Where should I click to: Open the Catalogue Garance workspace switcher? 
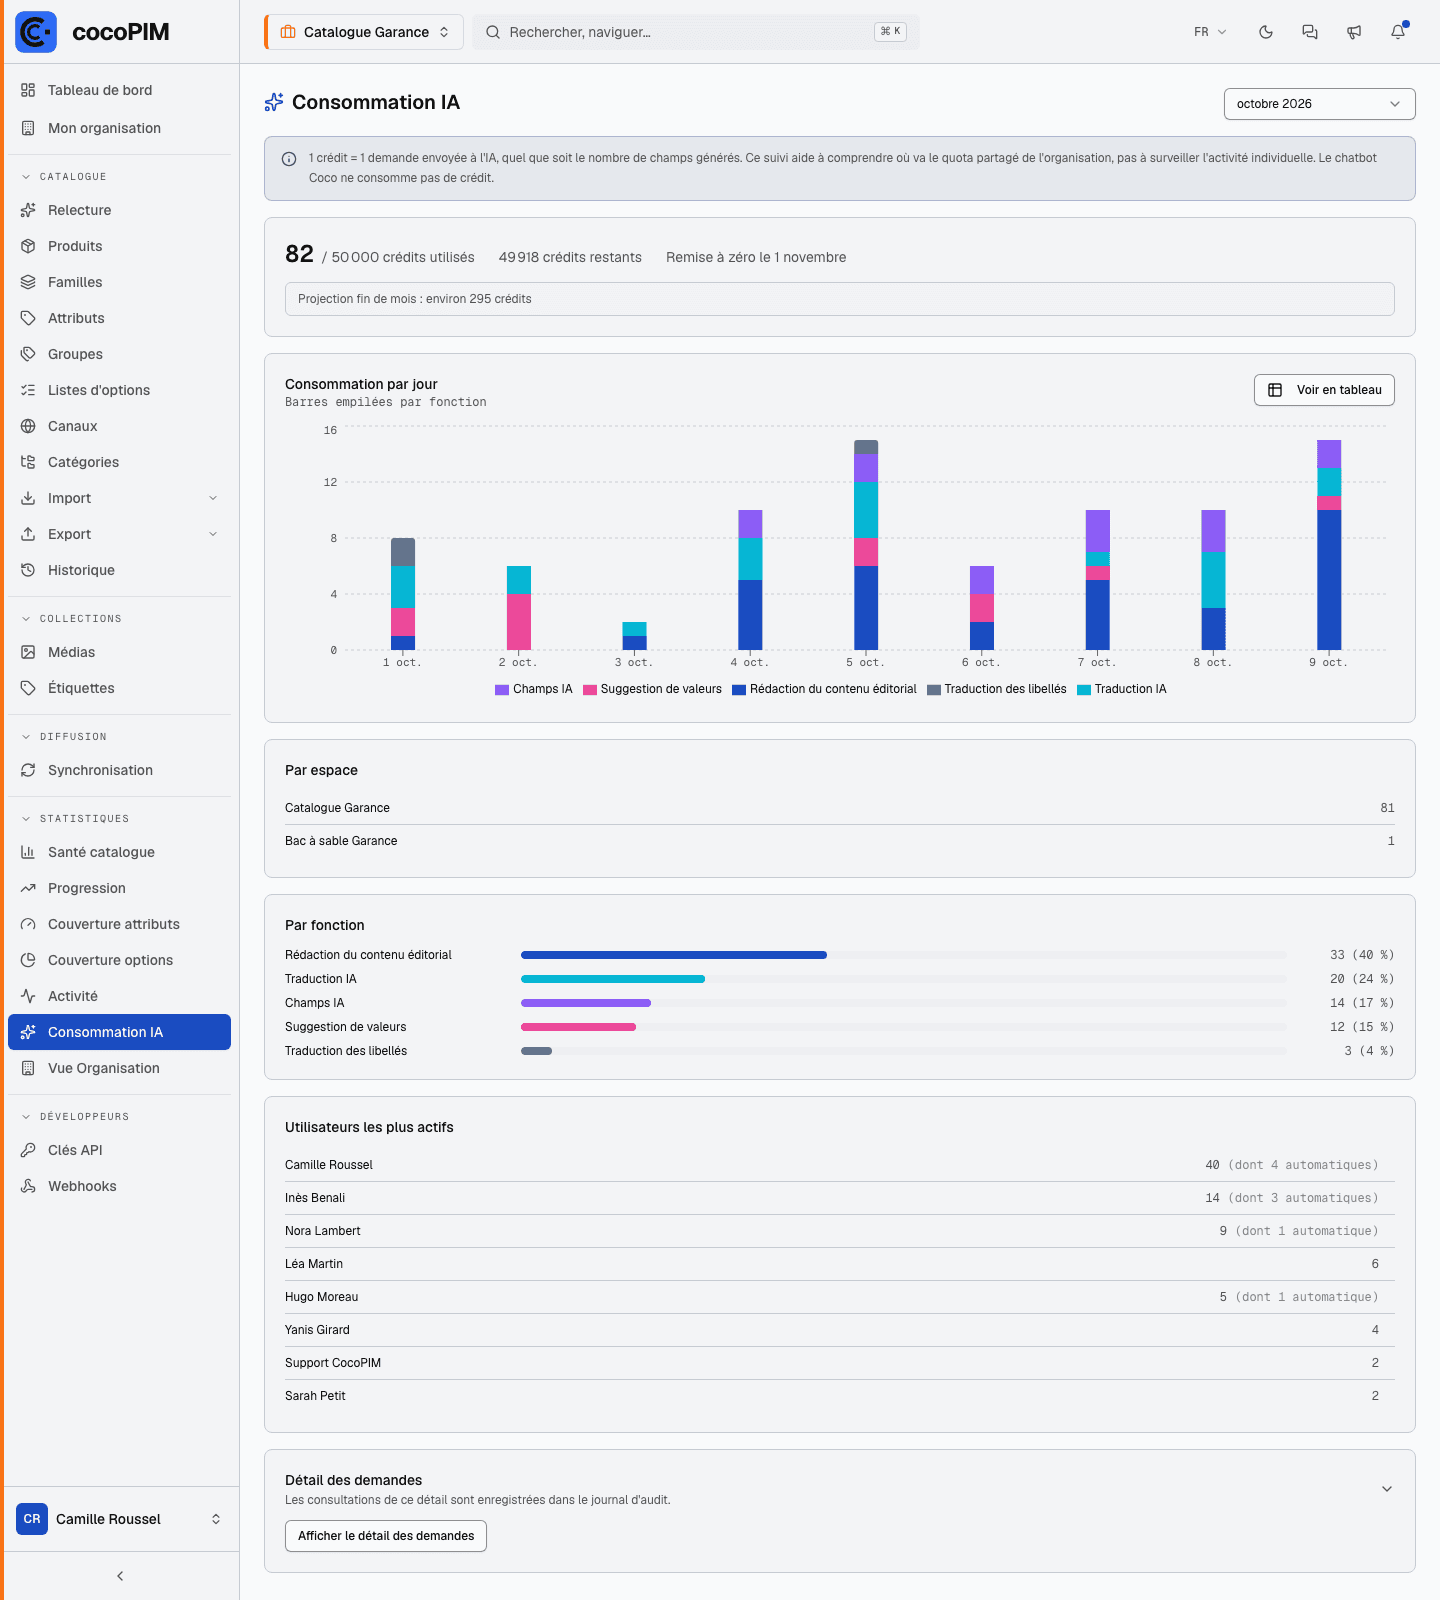pyautogui.click(x=364, y=32)
